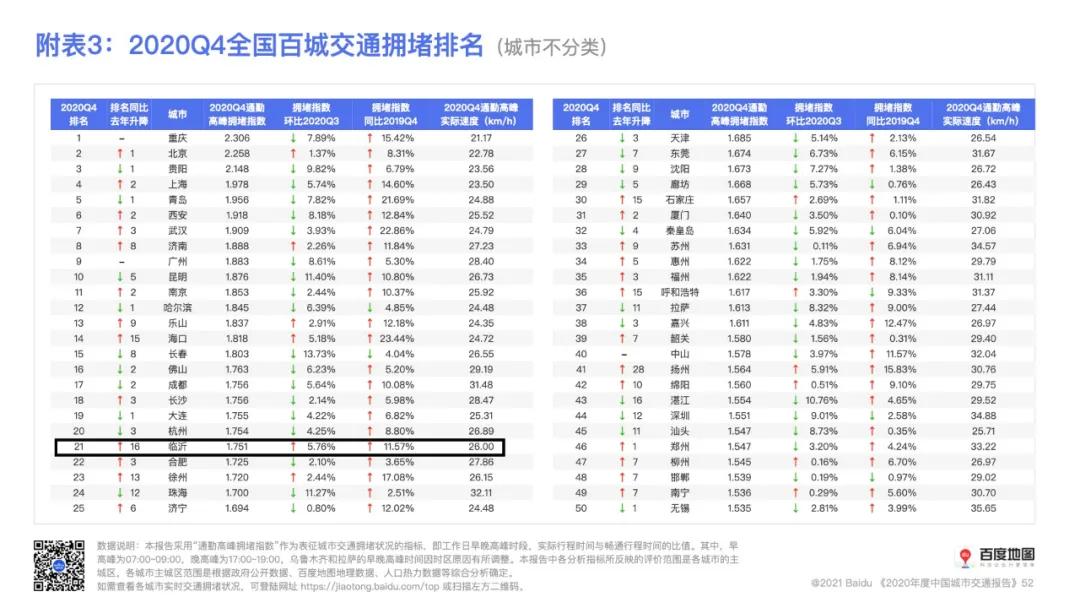Click the city cell '广州'
Image resolution: width=1080 pixels, height=608 pixels.
click(178, 262)
